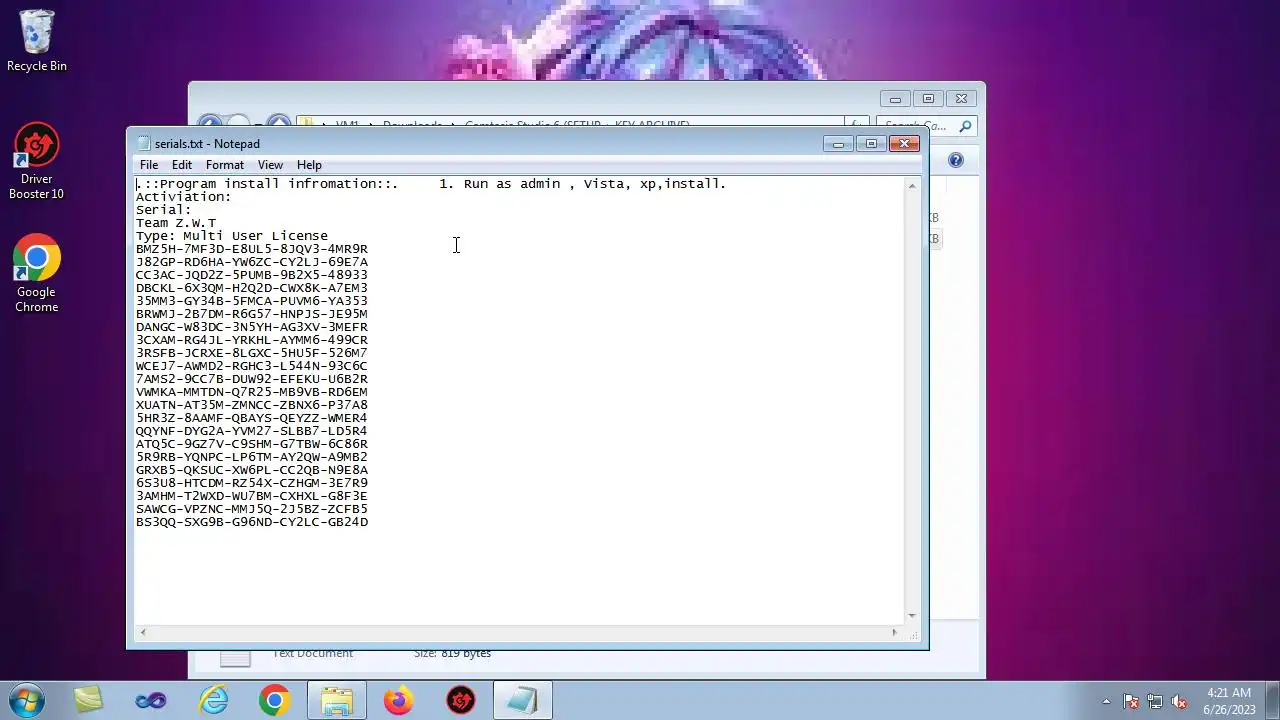The height and width of the screenshot is (720, 1280).
Task: Open the Action Center flag in the tray
Action: pos(1131,702)
